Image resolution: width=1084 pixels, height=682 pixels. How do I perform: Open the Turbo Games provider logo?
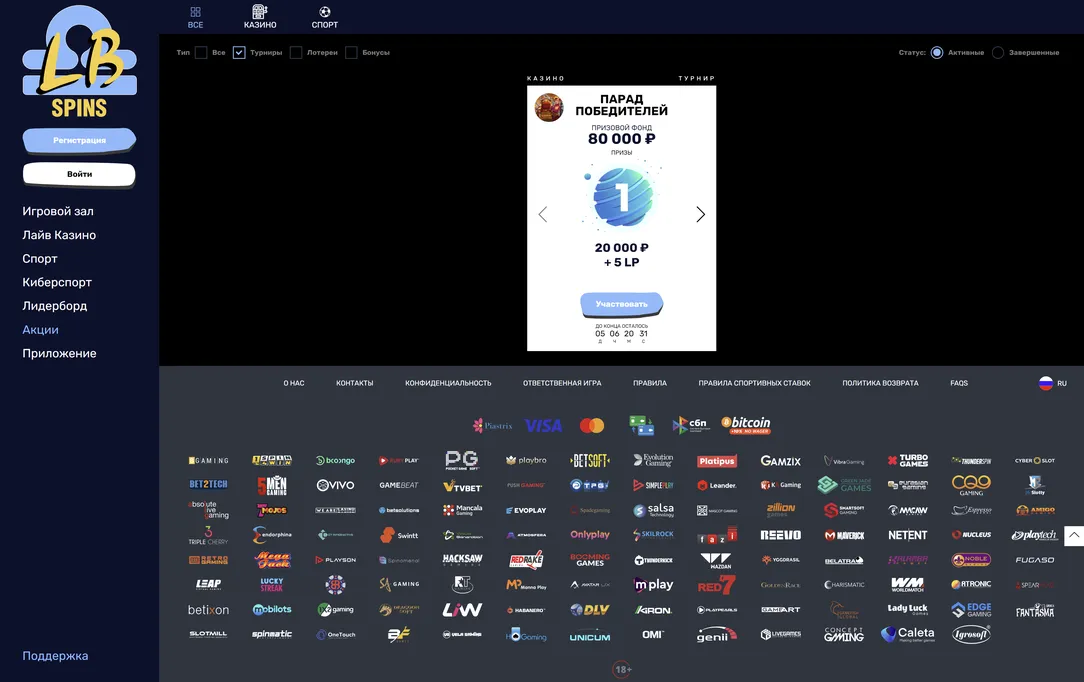click(x=908, y=461)
